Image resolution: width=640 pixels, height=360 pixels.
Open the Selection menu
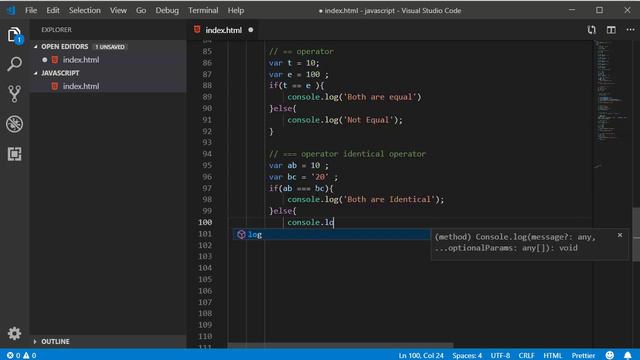point(84,11)
